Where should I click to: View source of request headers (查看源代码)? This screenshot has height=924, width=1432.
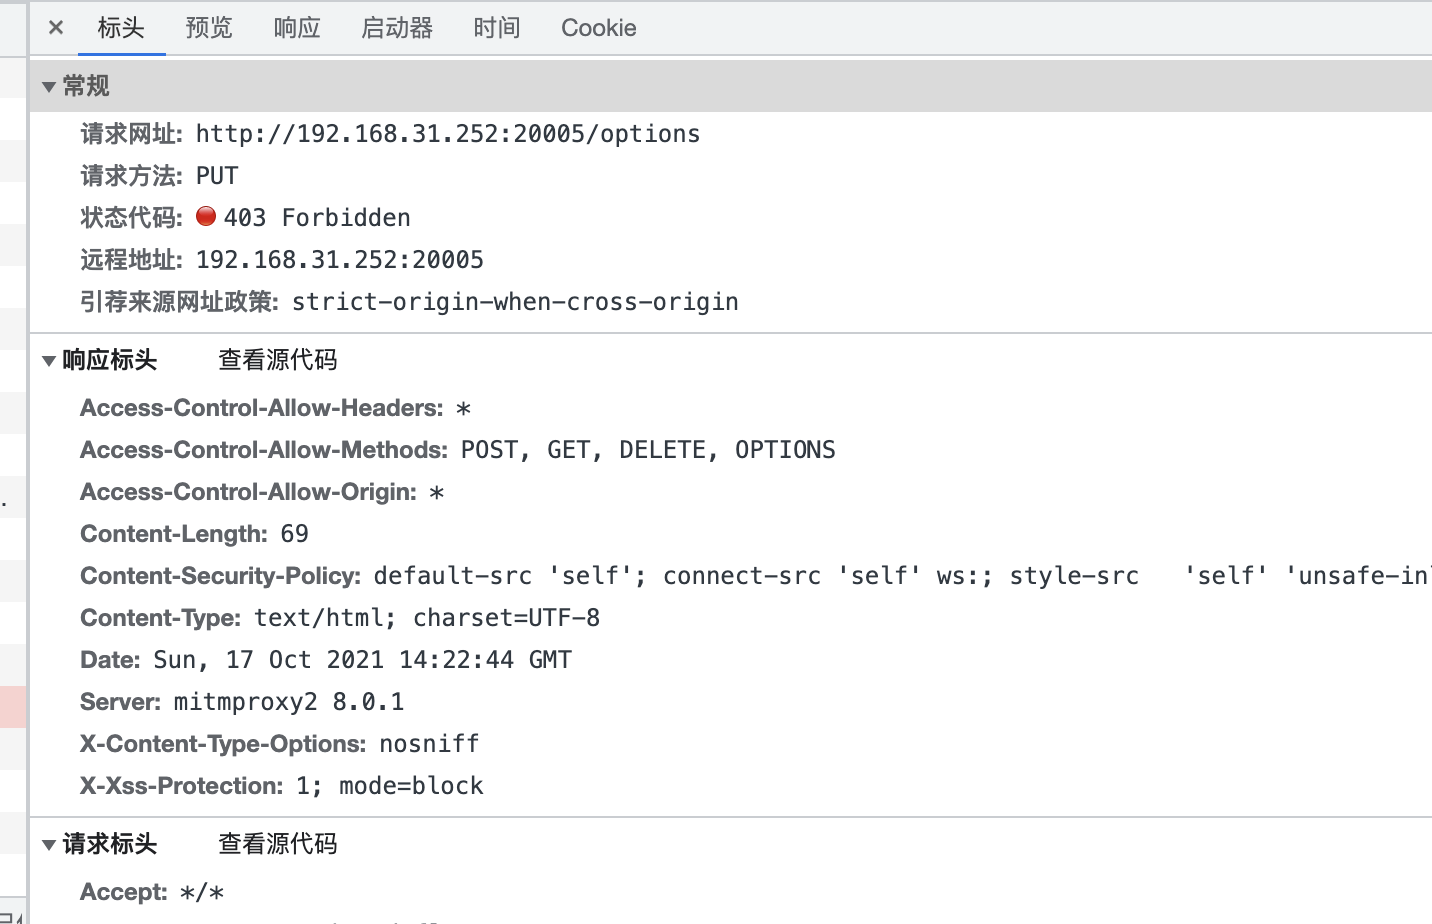(278, 844)
